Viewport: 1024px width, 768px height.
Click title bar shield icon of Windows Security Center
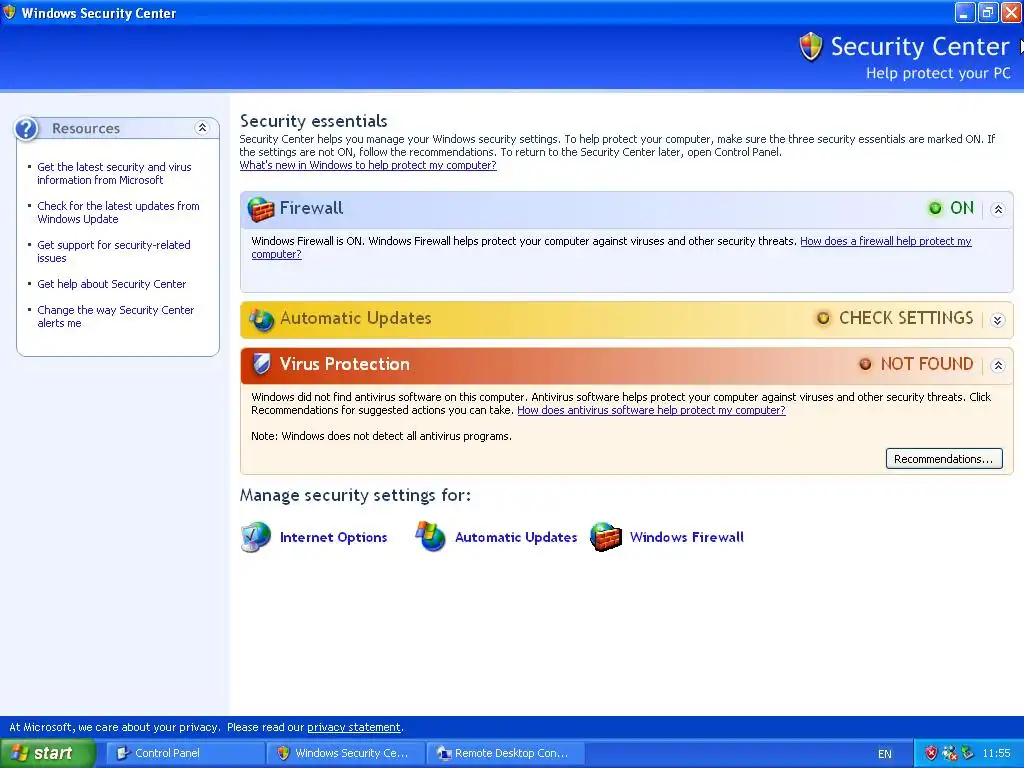(x=9, y=12)
